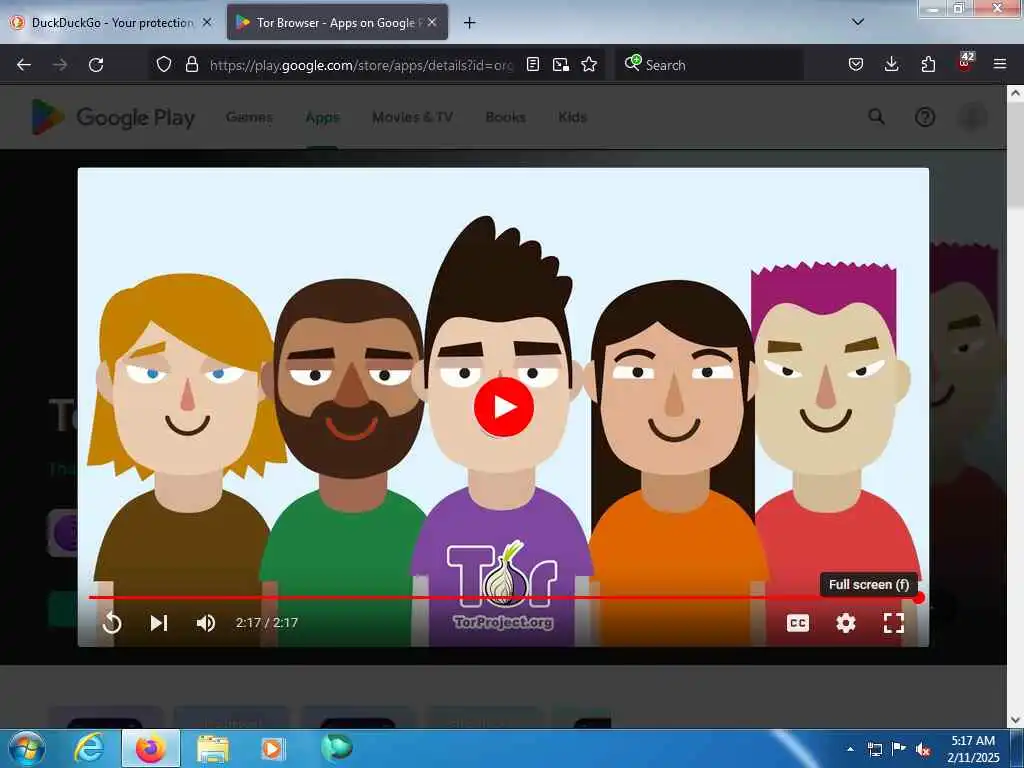Open the extension icon with badge 42
1024x768 pixels.
(965, 63)
